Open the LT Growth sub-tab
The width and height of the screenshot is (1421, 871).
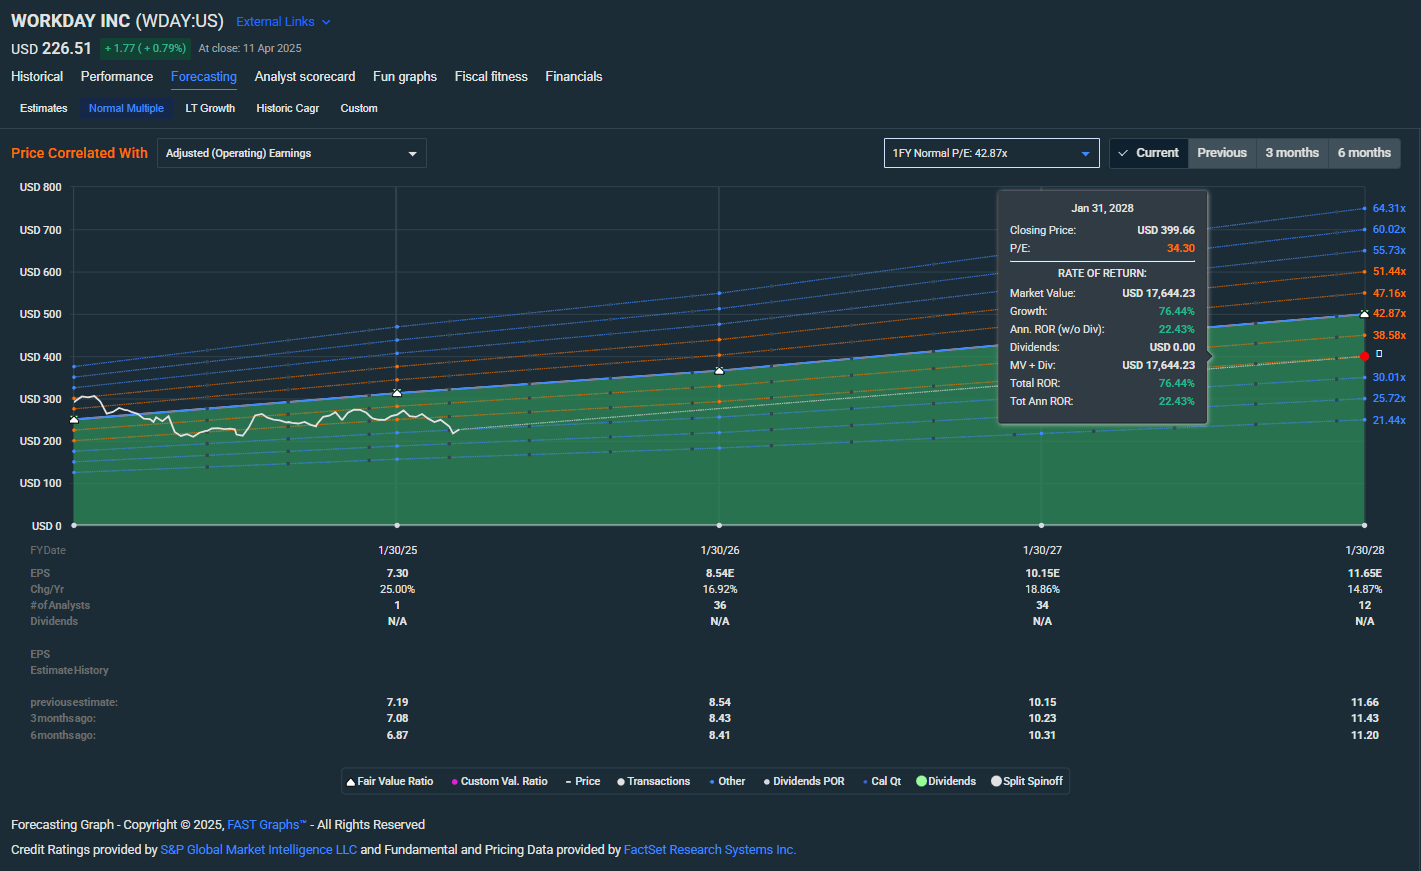(210, 108)
